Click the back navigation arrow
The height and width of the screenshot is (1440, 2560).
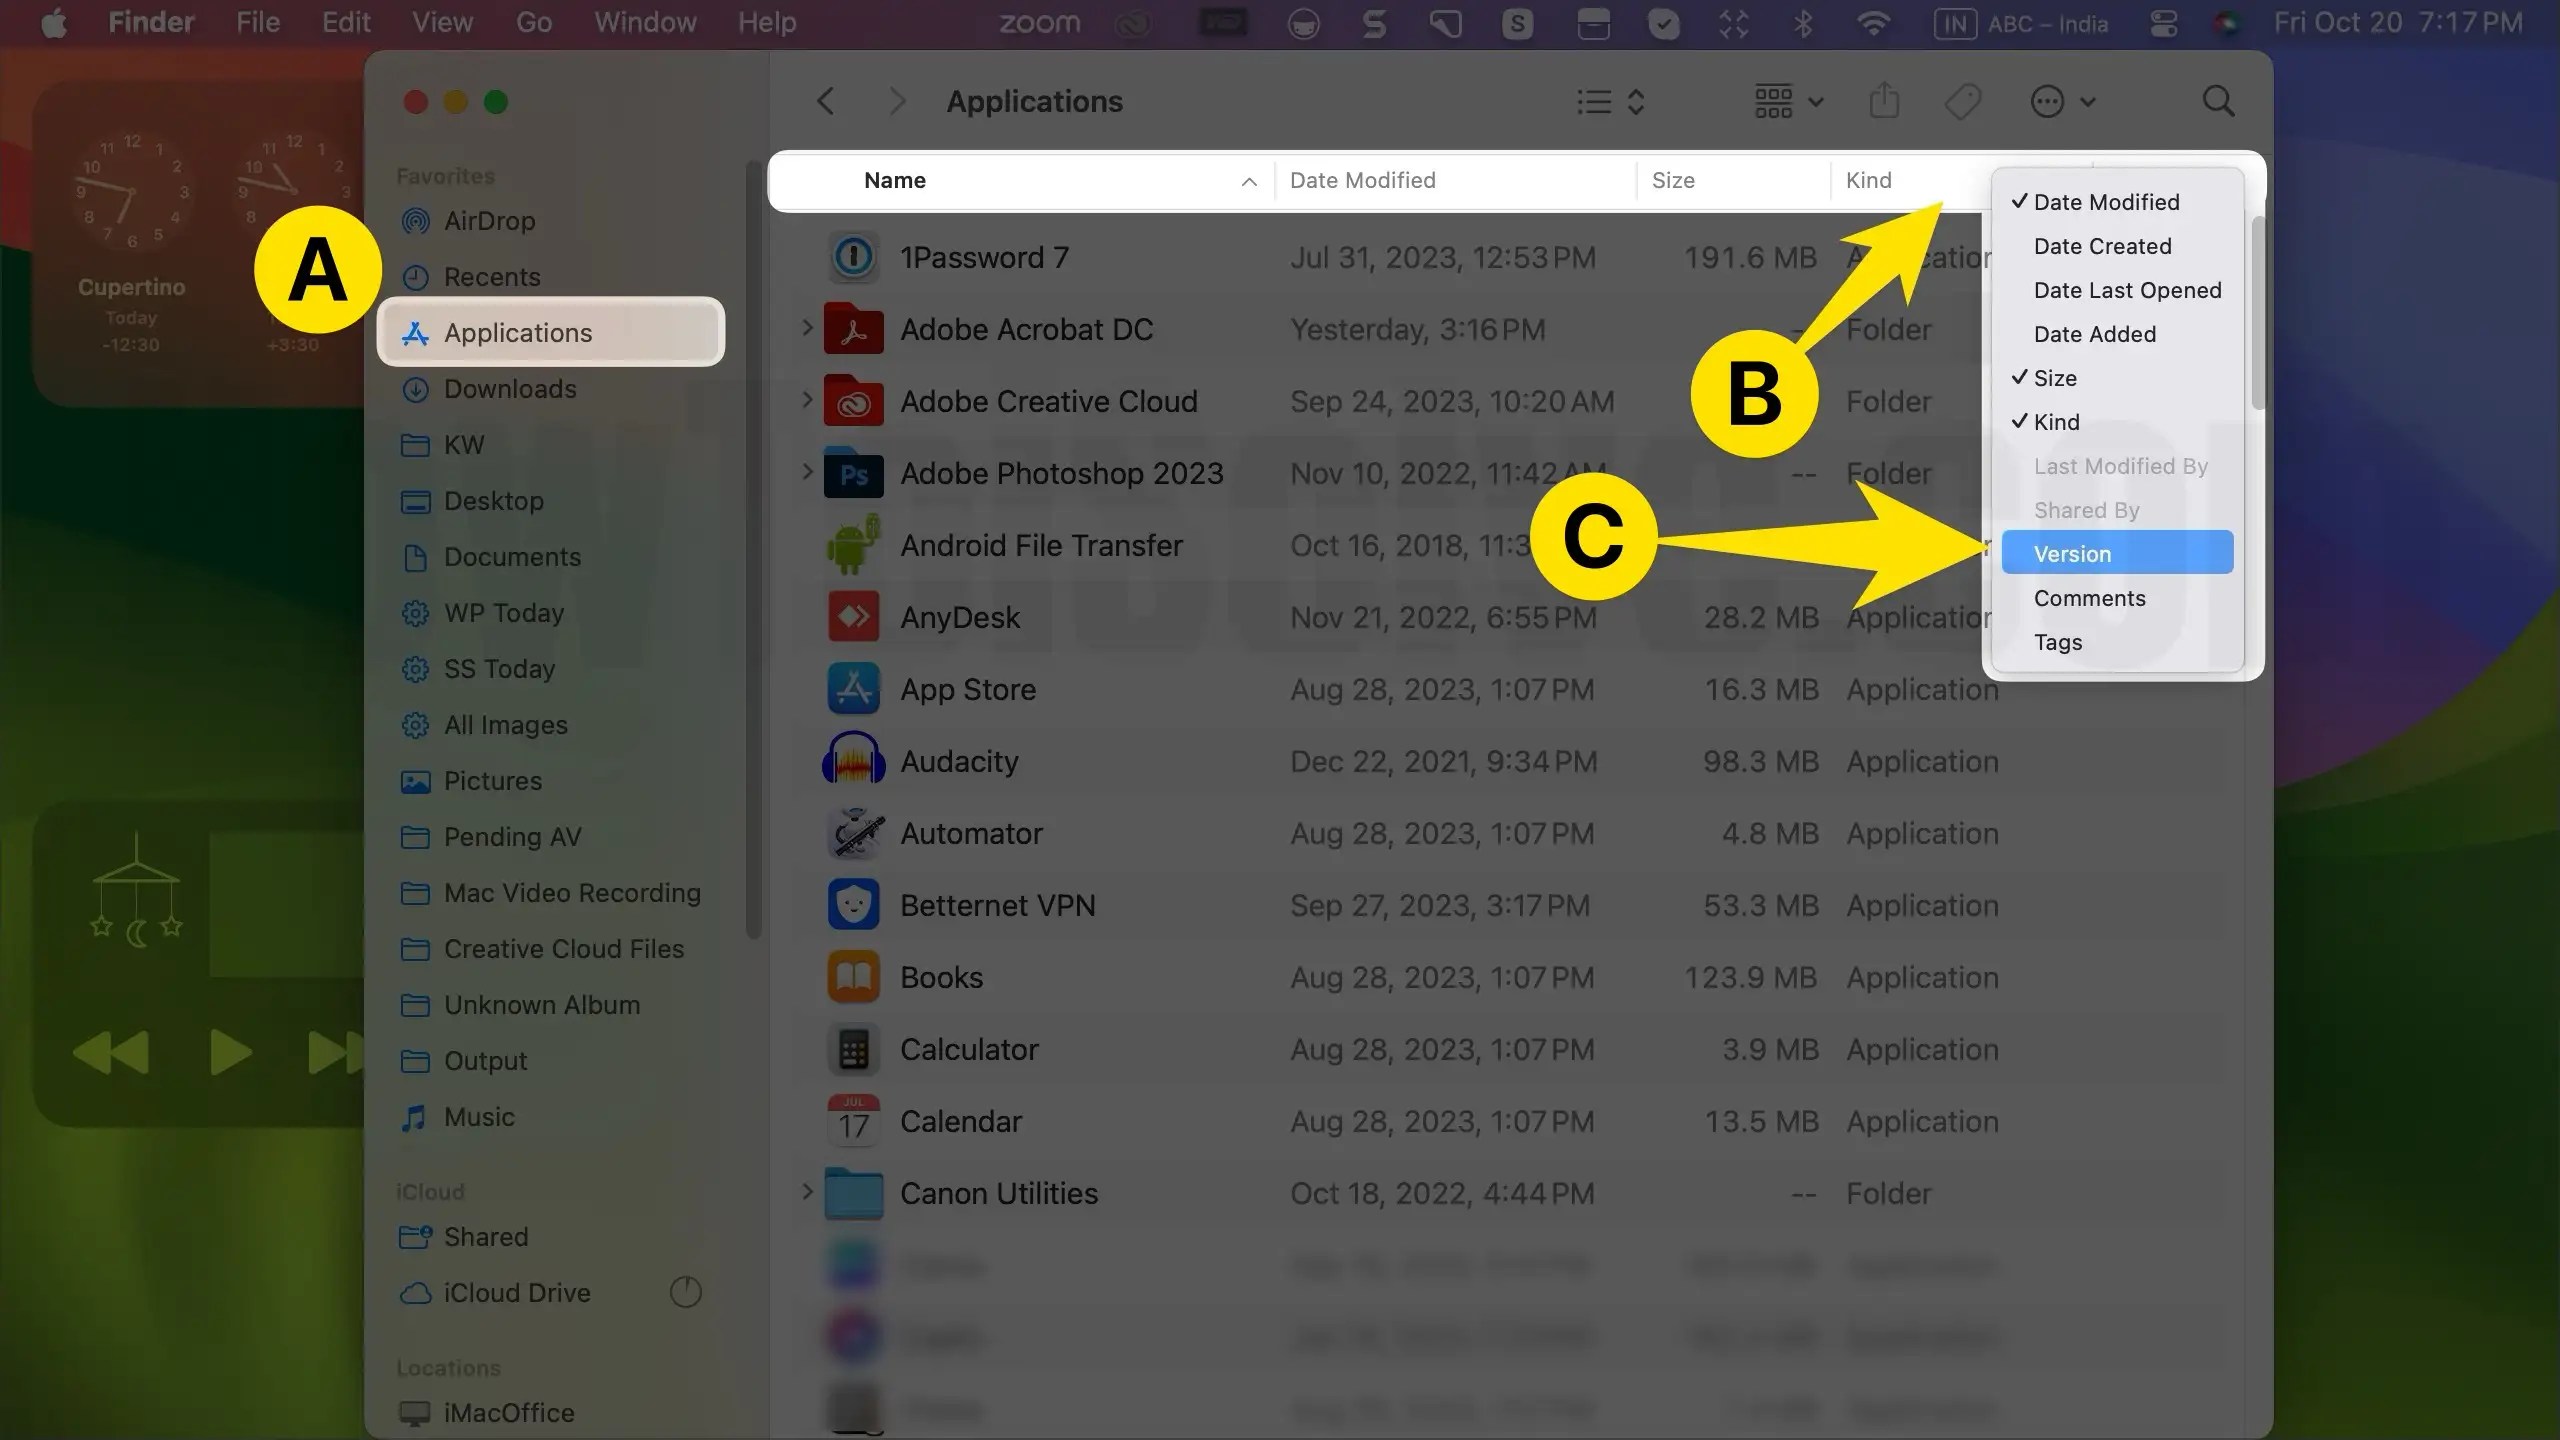pyautogui.click(x=825, y=100)
